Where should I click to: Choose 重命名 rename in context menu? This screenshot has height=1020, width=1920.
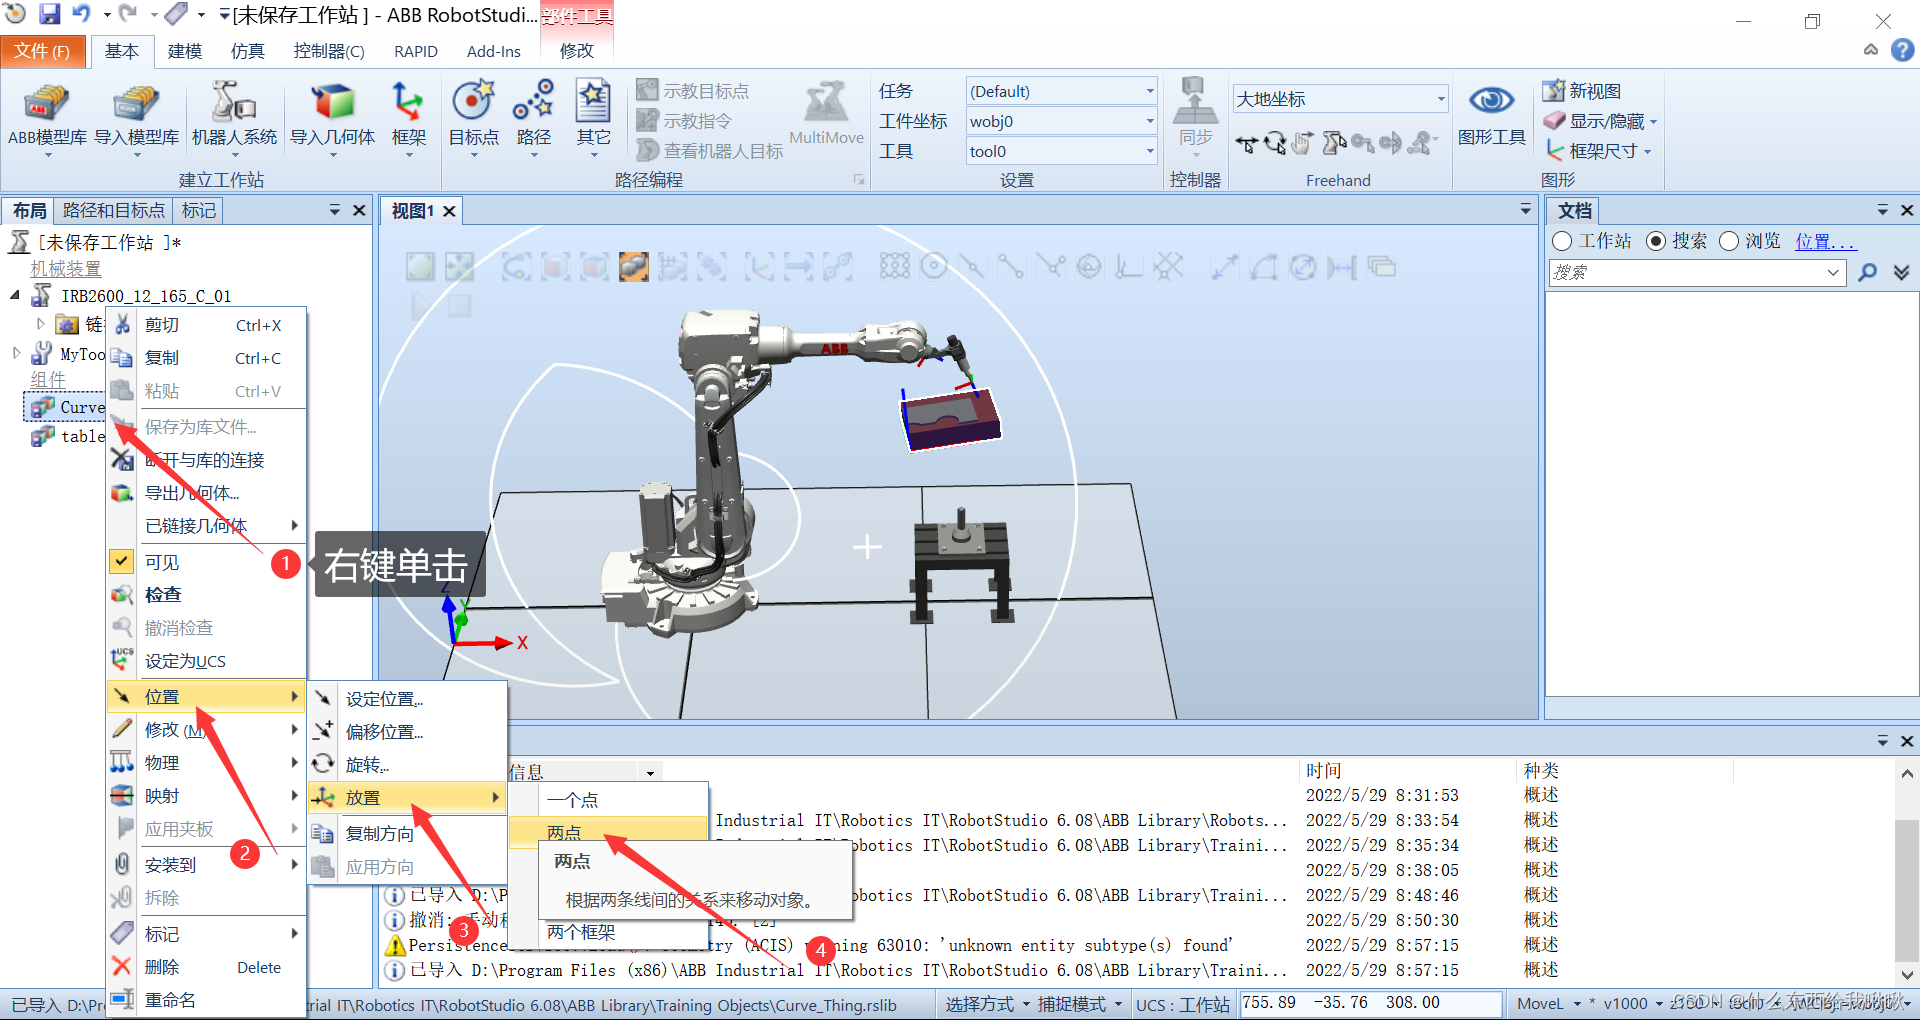pos(207,1000)
